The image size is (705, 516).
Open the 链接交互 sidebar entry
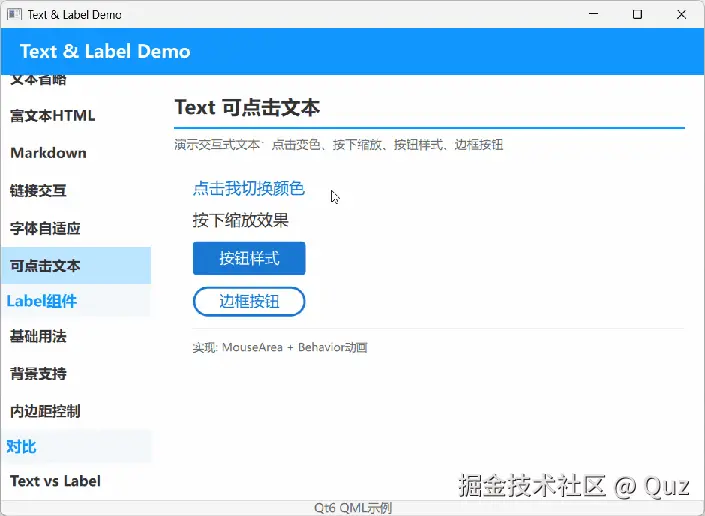pyautogui.click(x=76, y=191)
